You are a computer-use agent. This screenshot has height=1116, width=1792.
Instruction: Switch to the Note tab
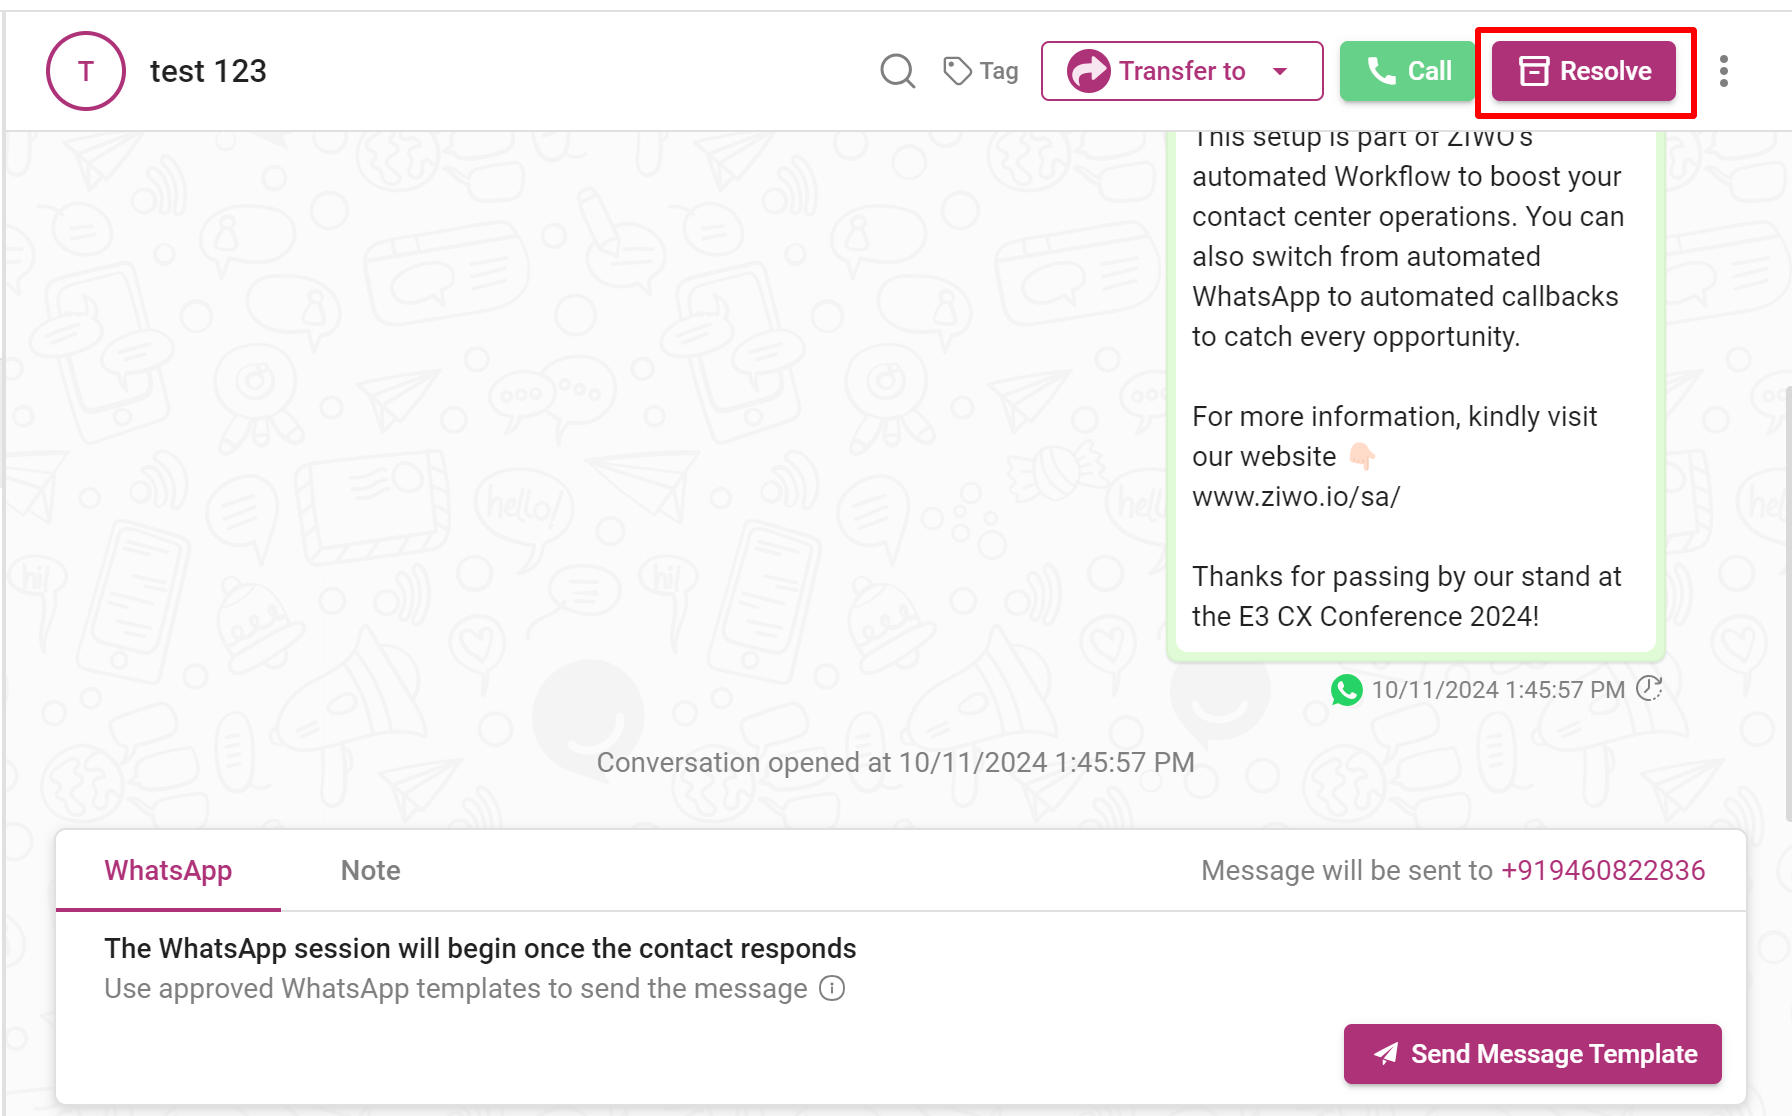click(x=370, y=870)
